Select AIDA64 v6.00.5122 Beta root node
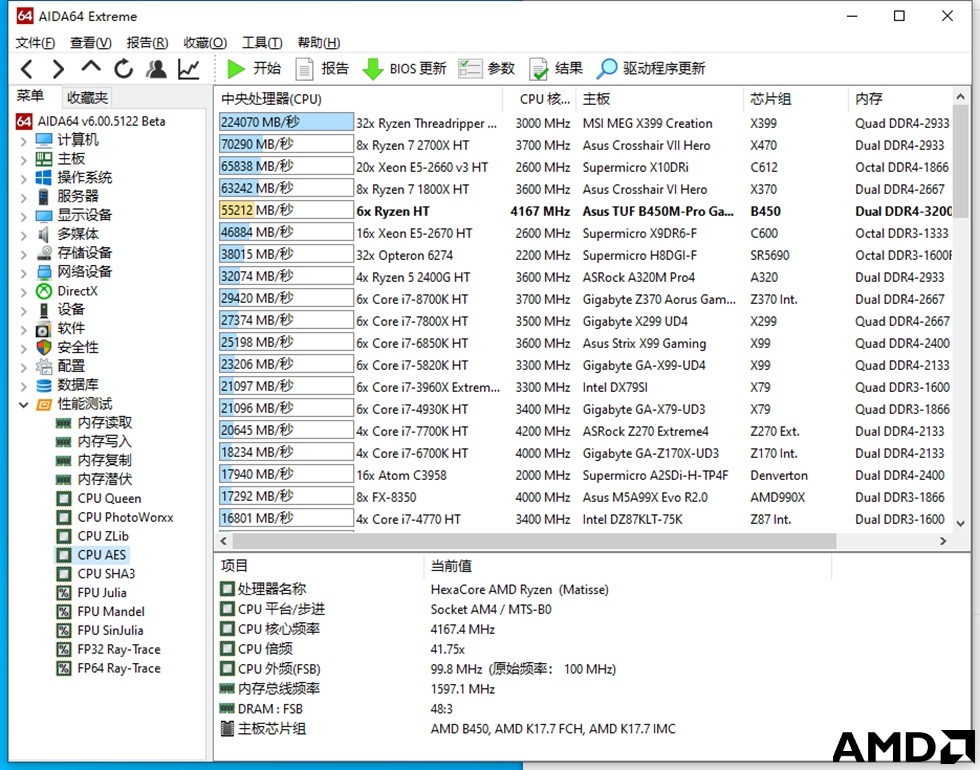 point(101,121)
